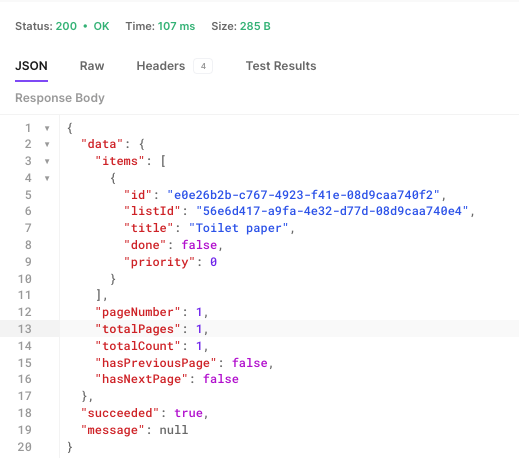Click the "hasPreviousPage" key
Image resolution: width=519 pixels, height=465 pixels.
pyautogui.click(x=156, y=363)
